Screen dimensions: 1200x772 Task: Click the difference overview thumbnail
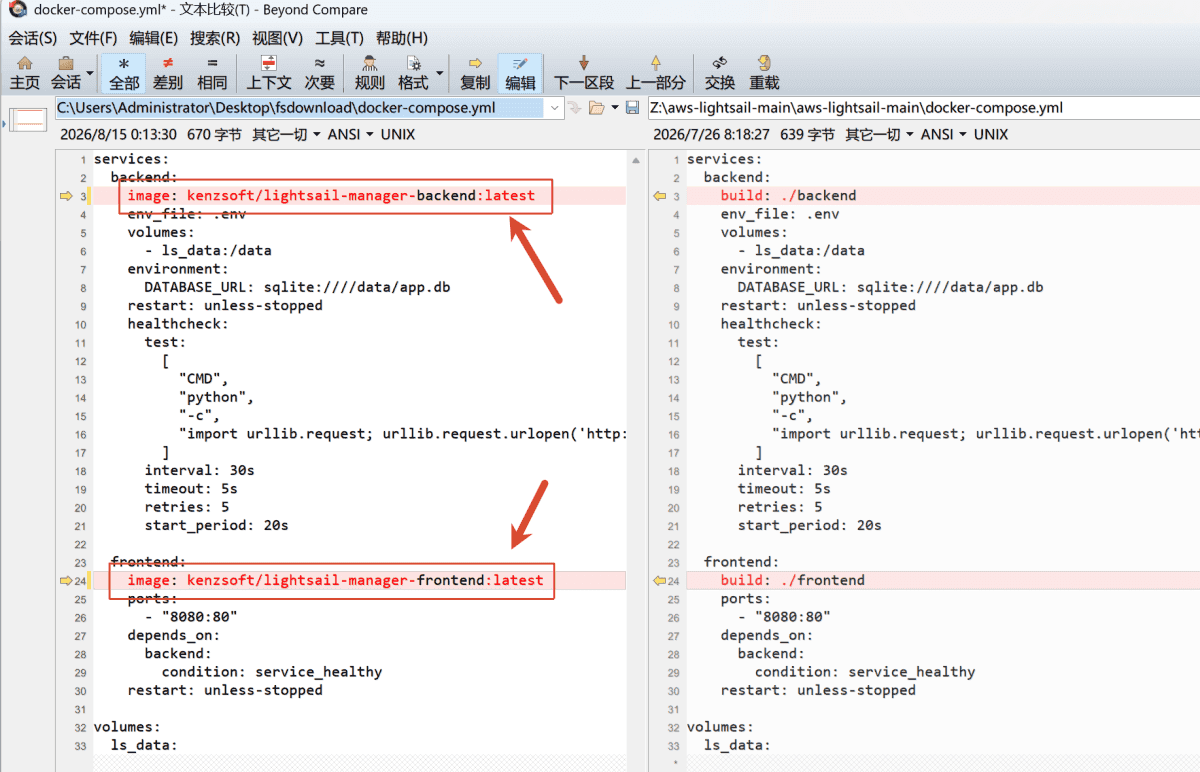29,119
